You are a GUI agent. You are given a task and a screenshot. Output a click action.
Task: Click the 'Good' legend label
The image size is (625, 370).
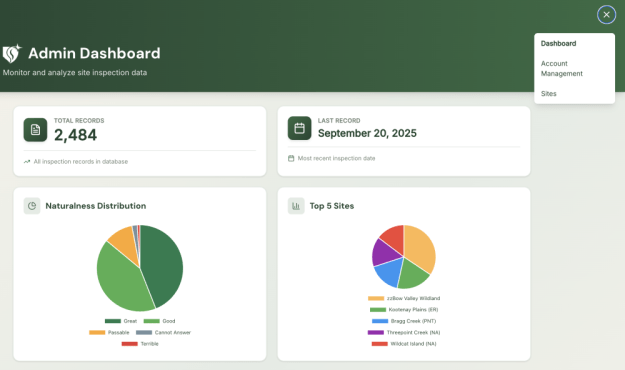169,321
